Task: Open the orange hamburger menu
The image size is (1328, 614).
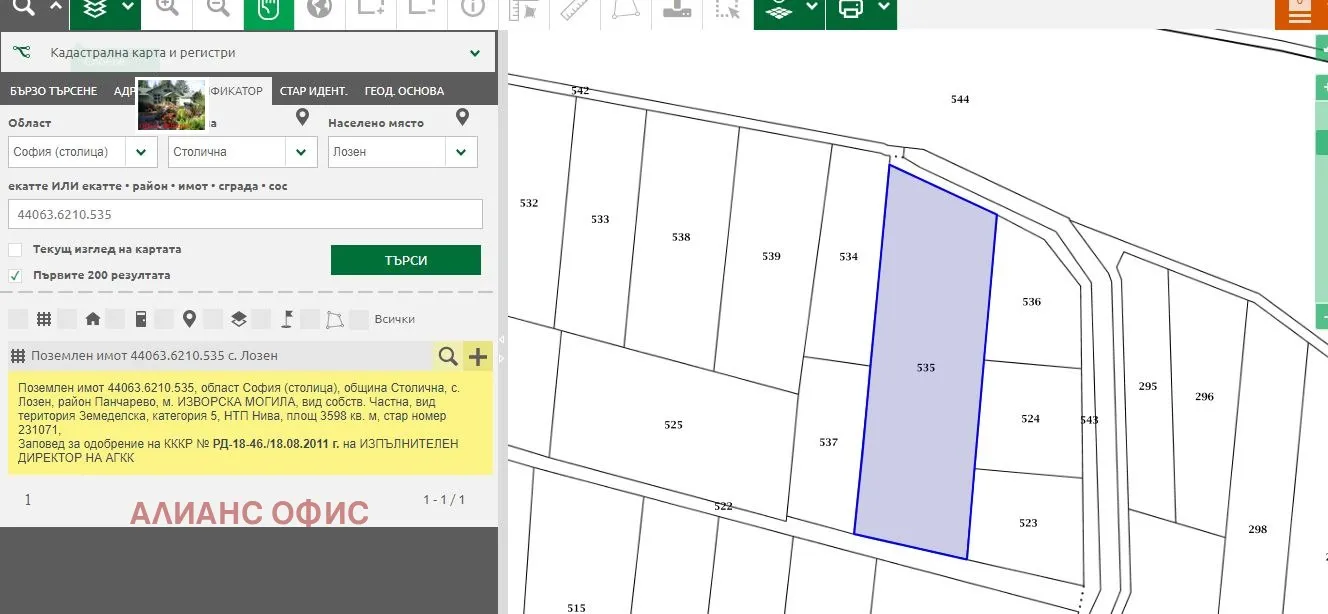Action: click(1300, 15)
